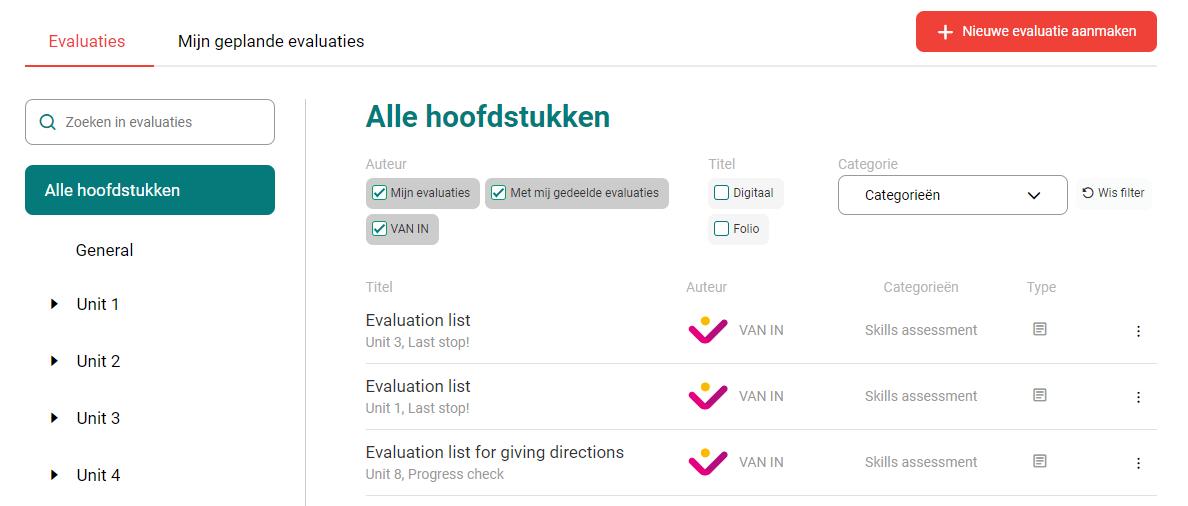Open the Categorieën dropdown

(952, 195)
